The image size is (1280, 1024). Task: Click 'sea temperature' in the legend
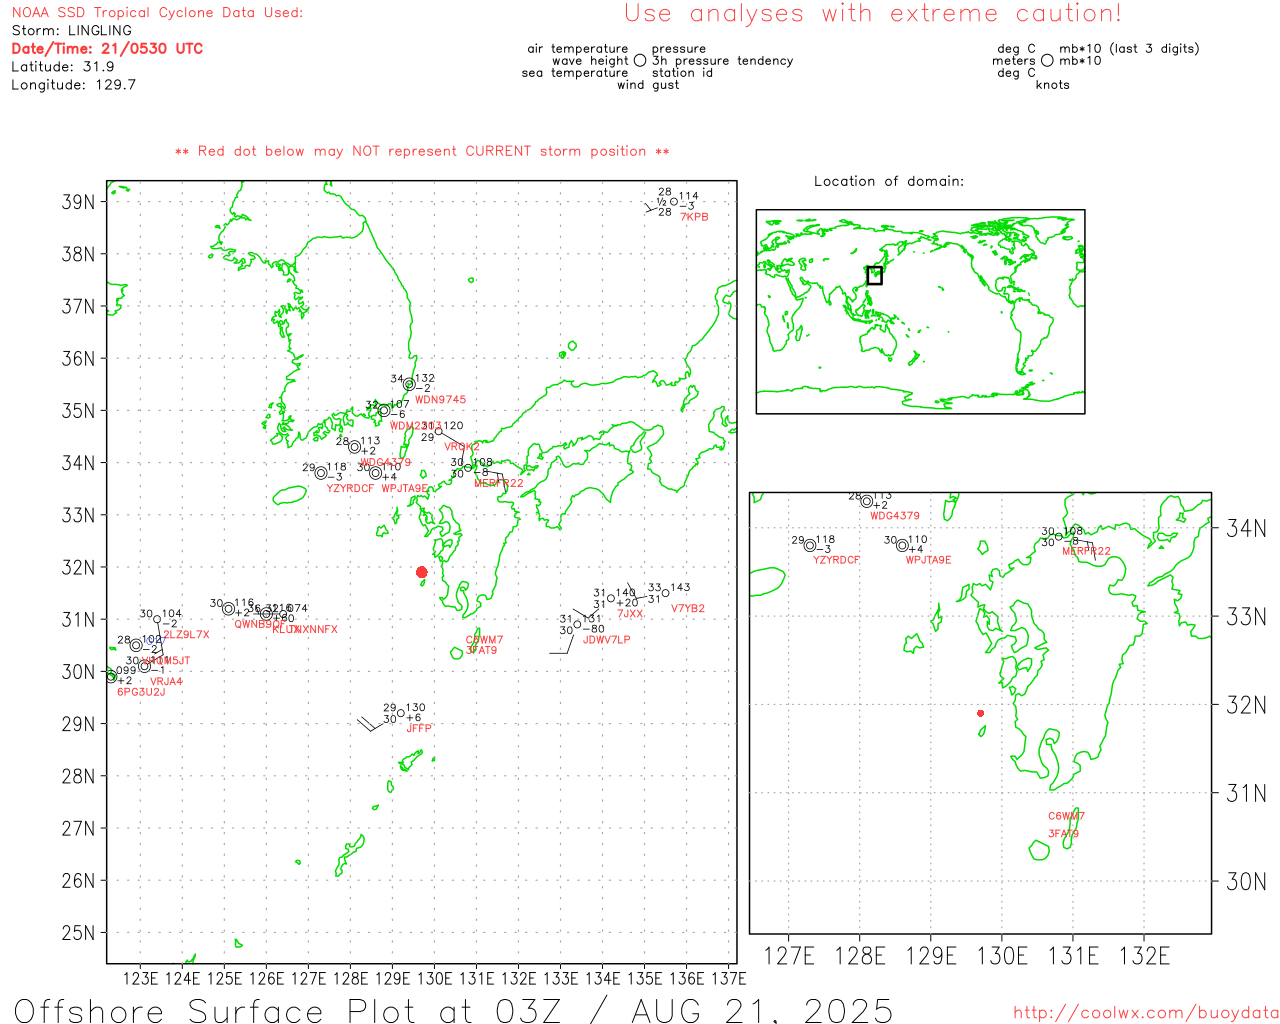(575, 73)
